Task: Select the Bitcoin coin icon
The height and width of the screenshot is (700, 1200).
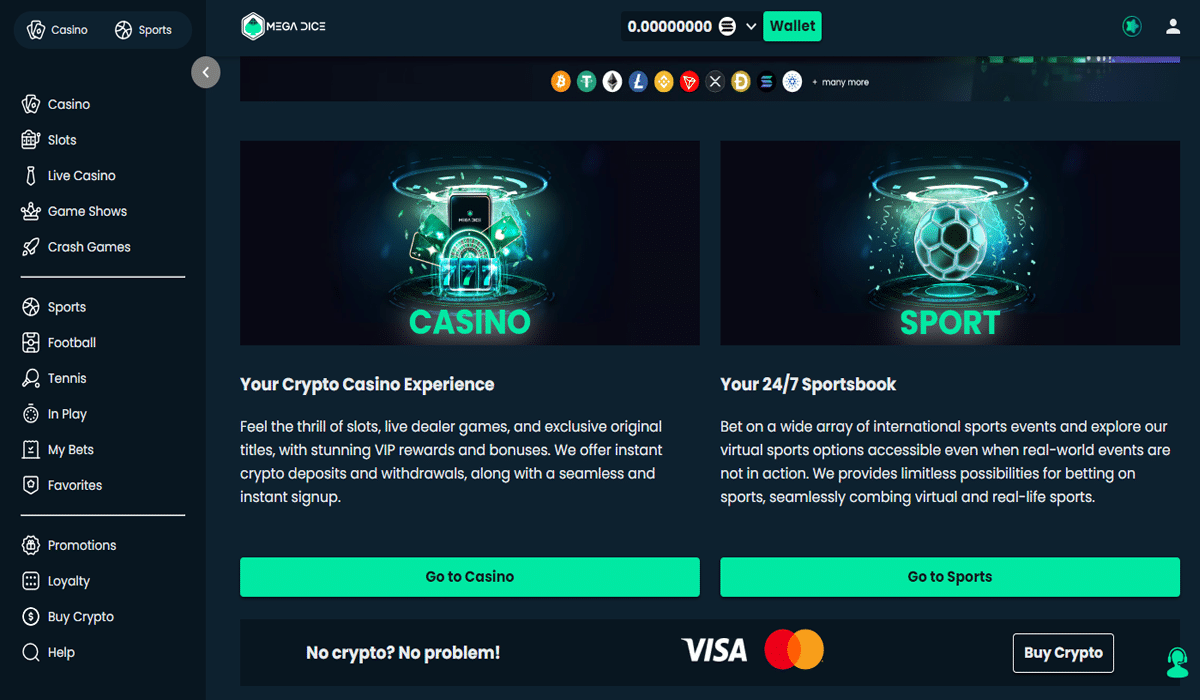Action: coord(561,82)
